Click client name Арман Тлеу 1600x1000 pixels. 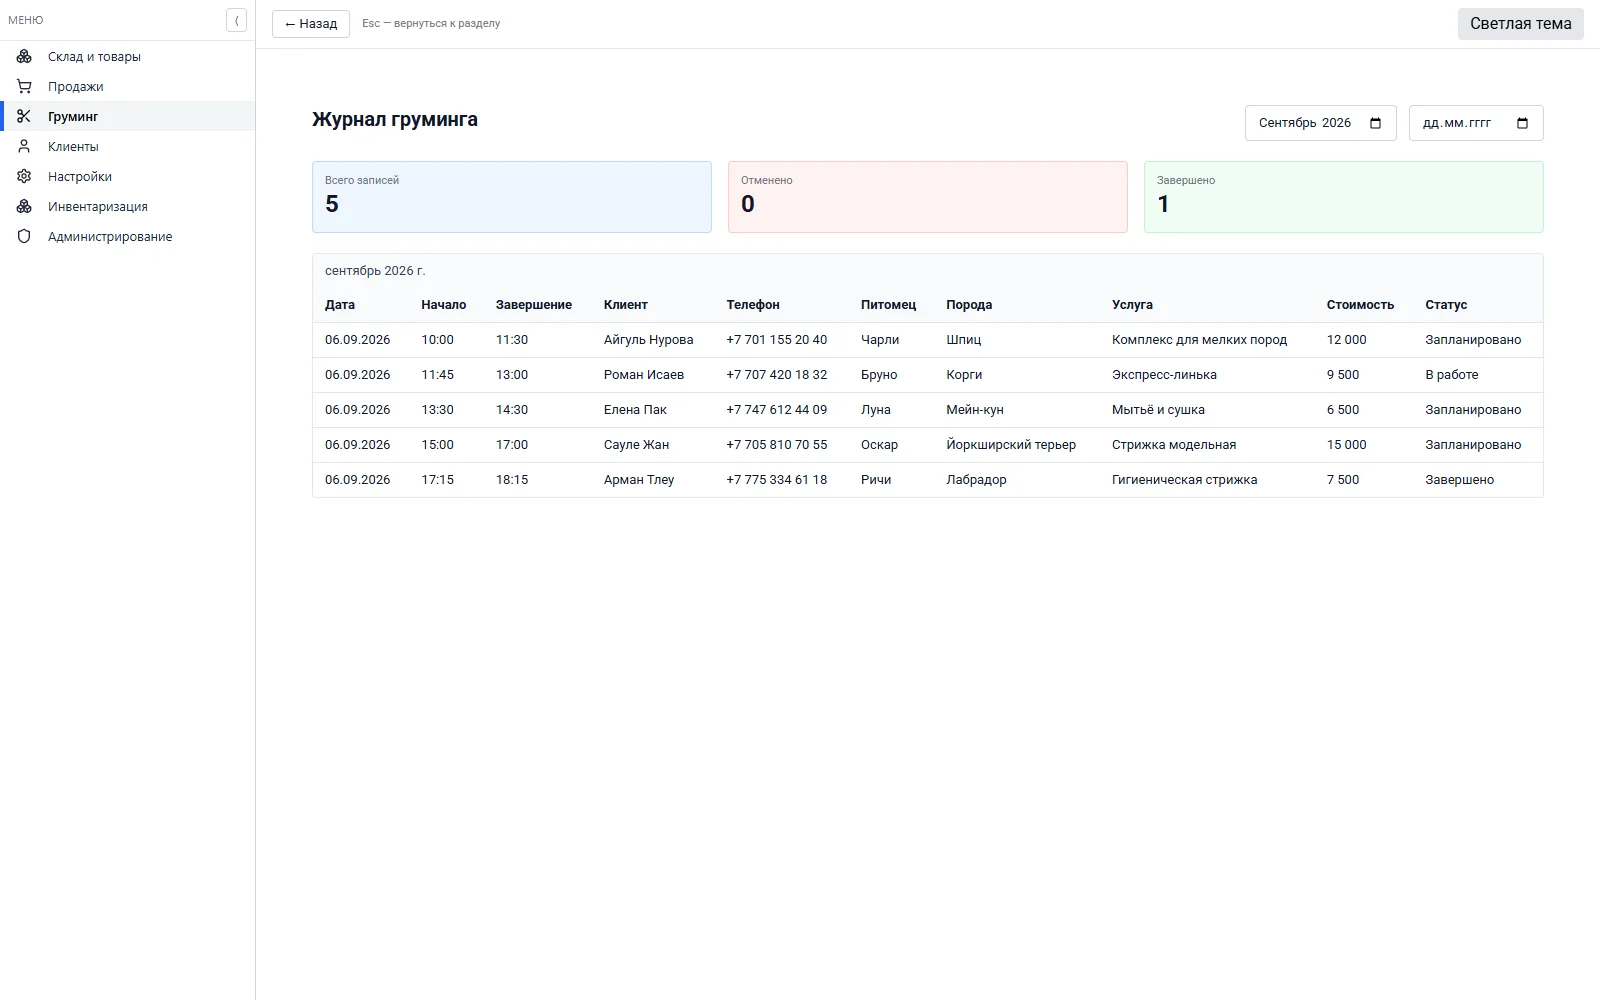pos(639,480)
